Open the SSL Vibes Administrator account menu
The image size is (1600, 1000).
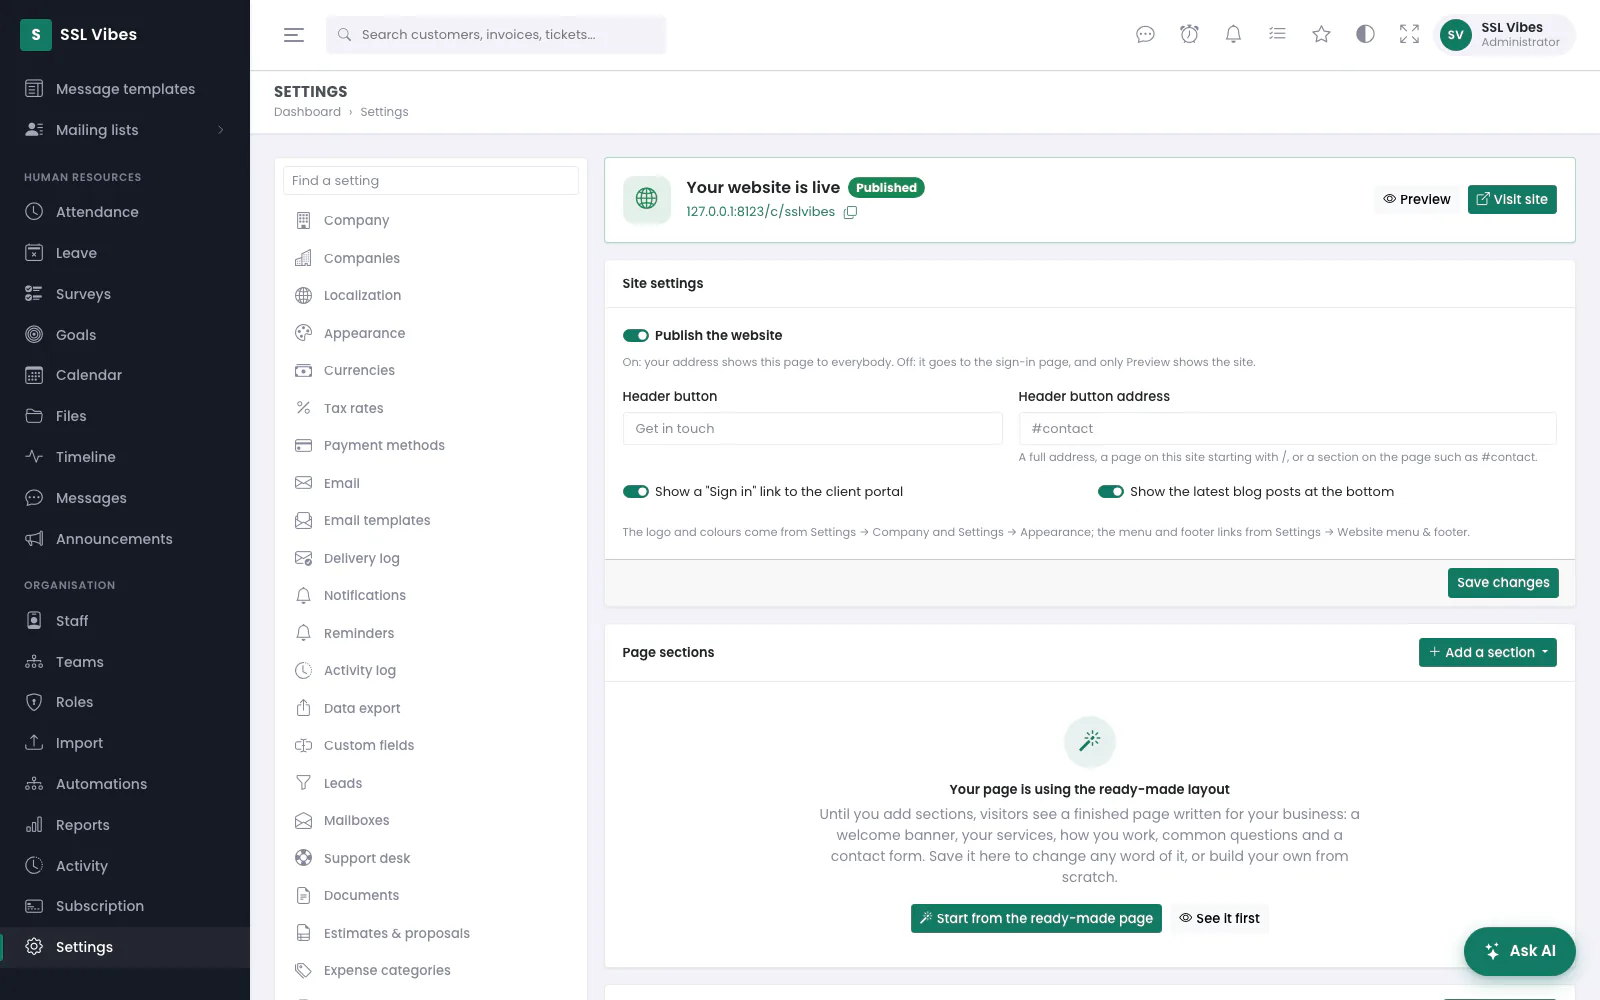1505,35
